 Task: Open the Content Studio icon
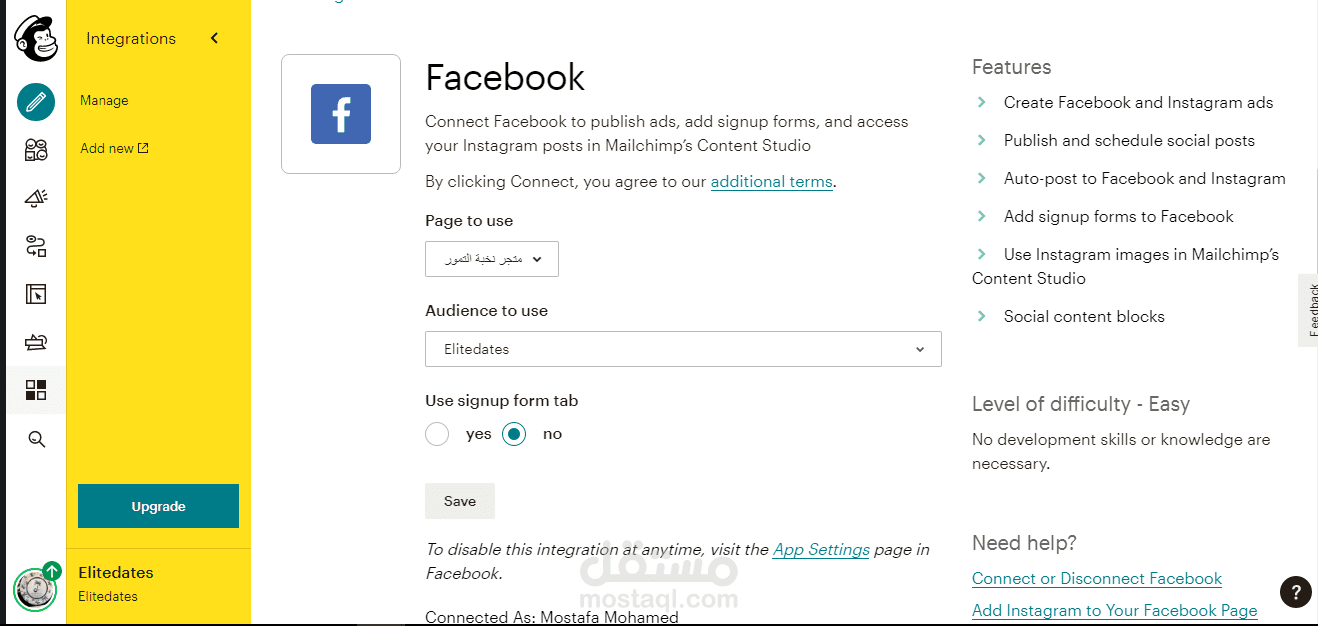[36, 342]
